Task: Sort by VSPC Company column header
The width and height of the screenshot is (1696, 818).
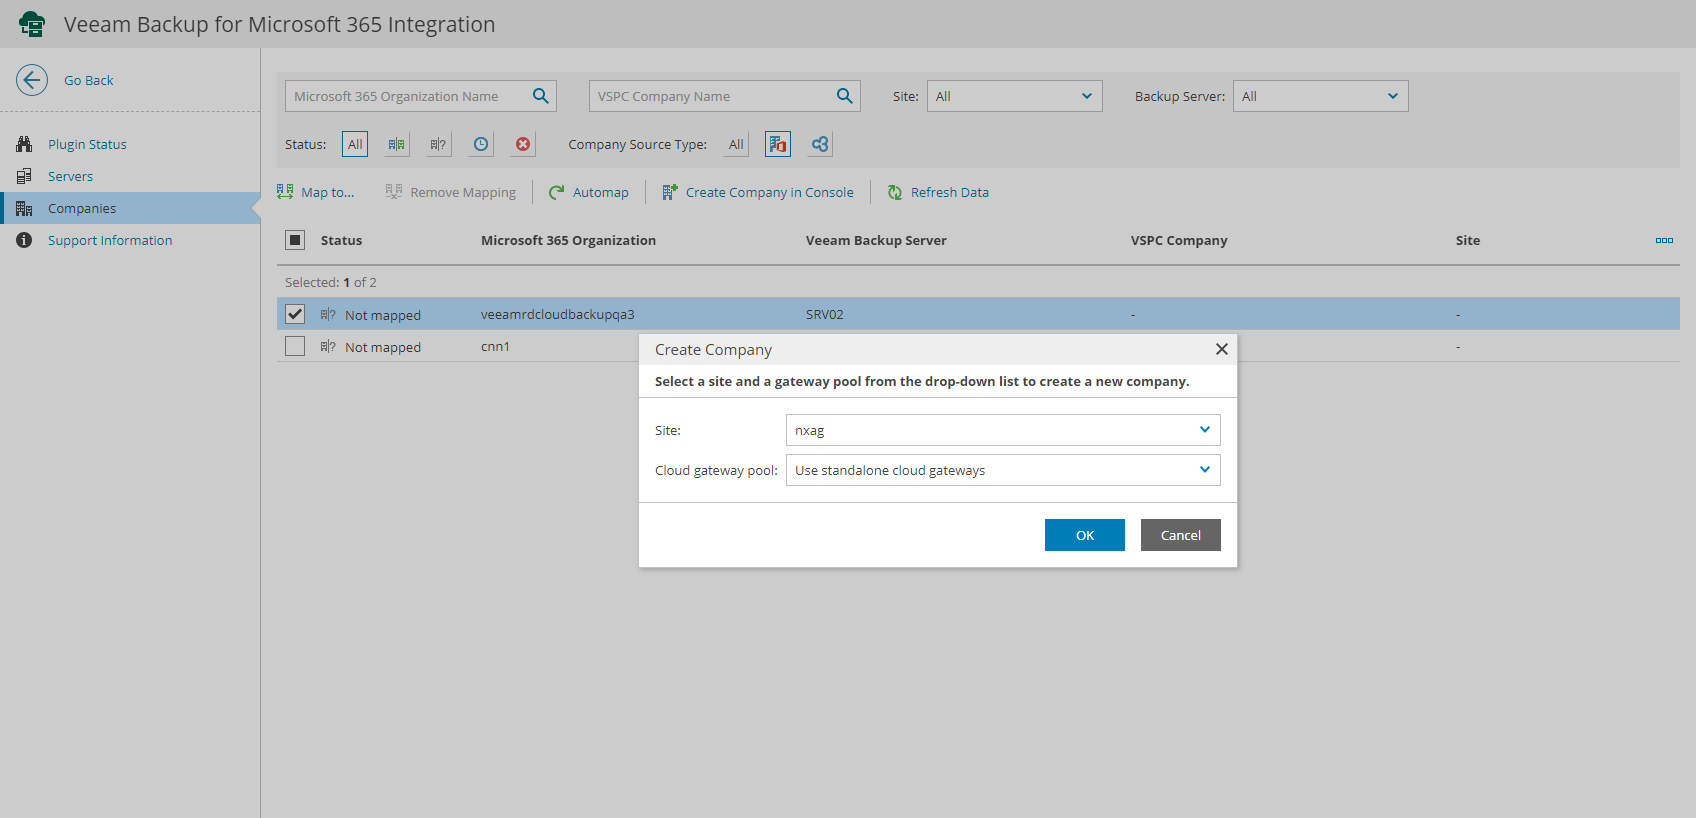Action: click(1179, 240)
